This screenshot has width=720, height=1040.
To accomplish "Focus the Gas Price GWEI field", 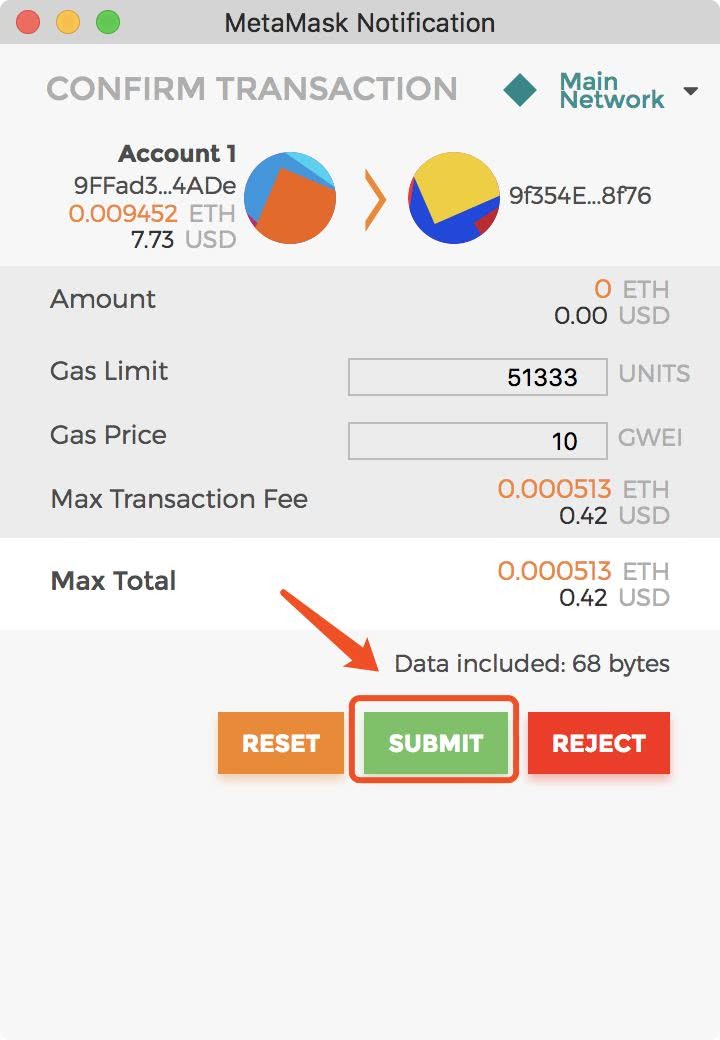I will click(477, 441).
